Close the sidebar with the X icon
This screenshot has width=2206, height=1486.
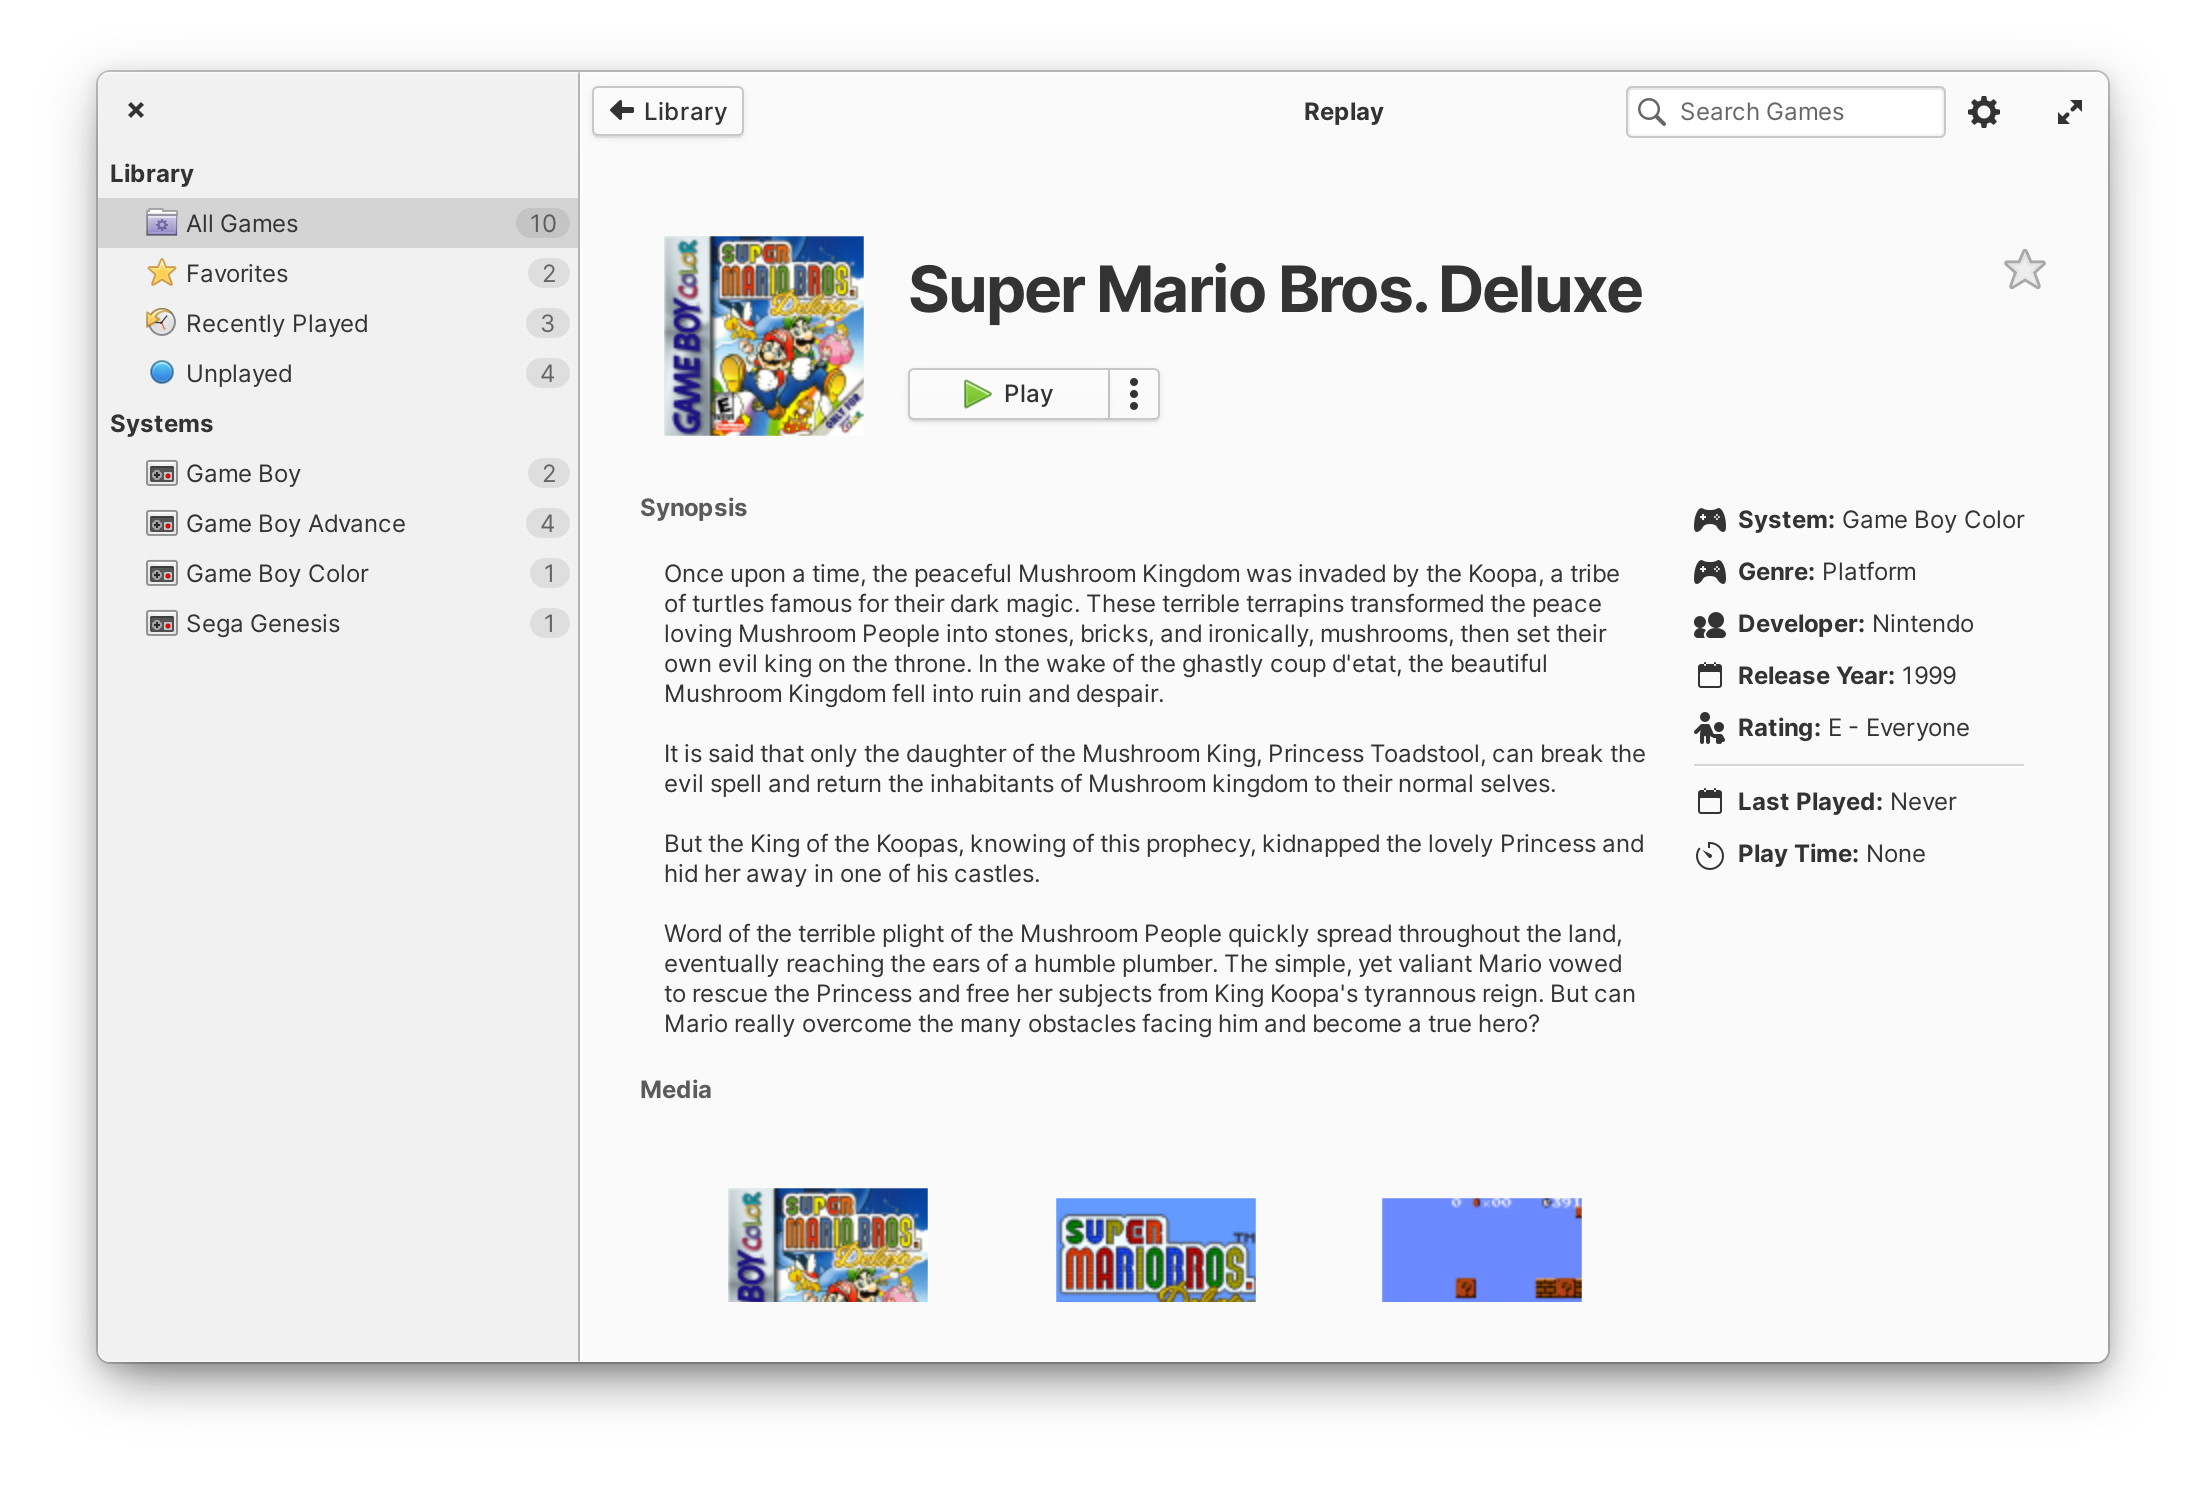click(x=136, y=110)
